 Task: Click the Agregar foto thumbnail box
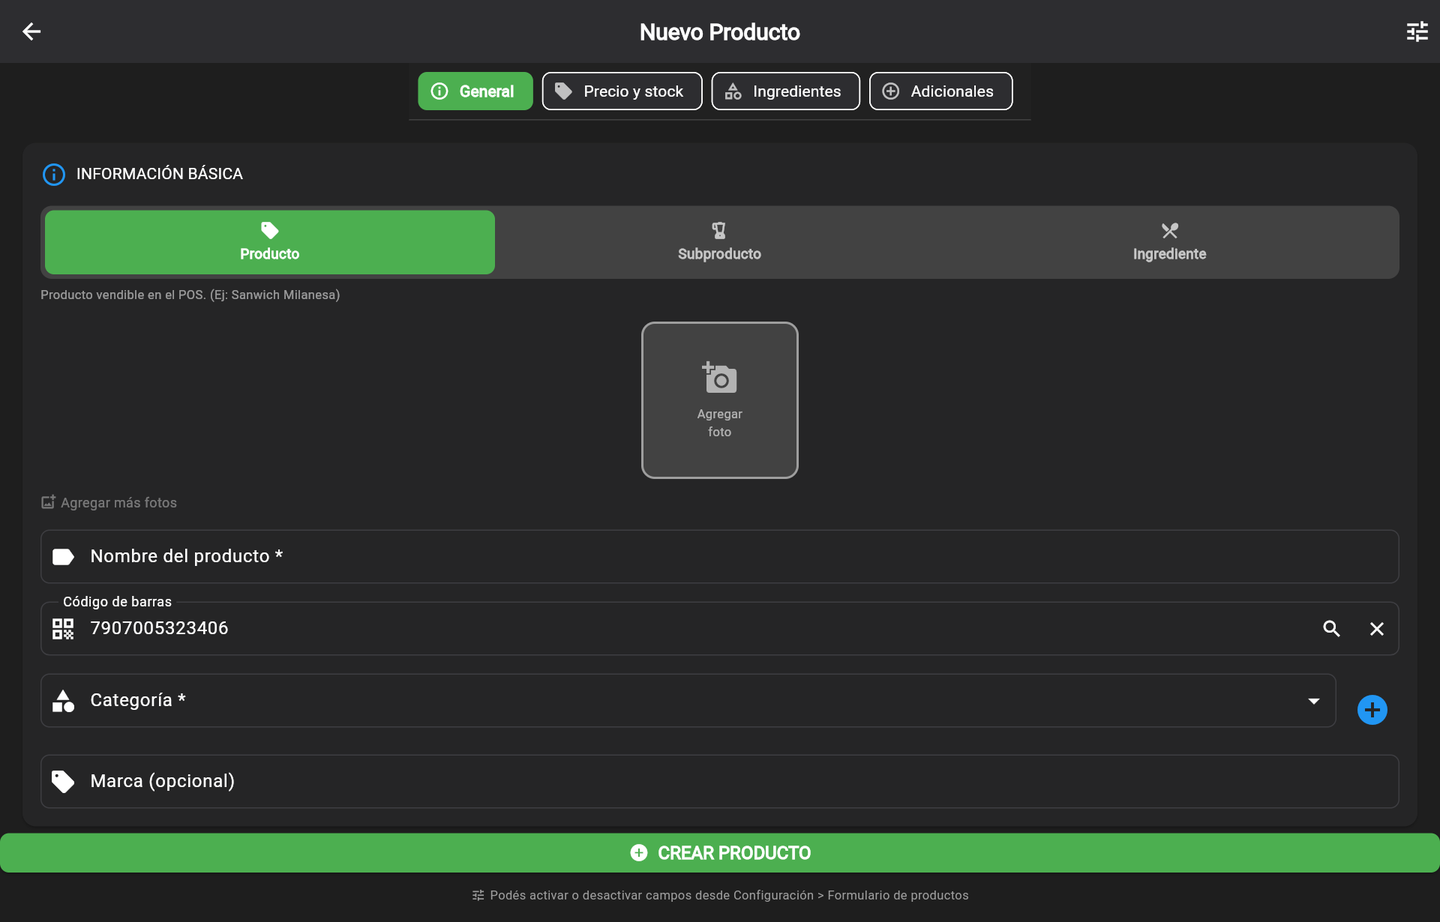(x=720, y=400)
